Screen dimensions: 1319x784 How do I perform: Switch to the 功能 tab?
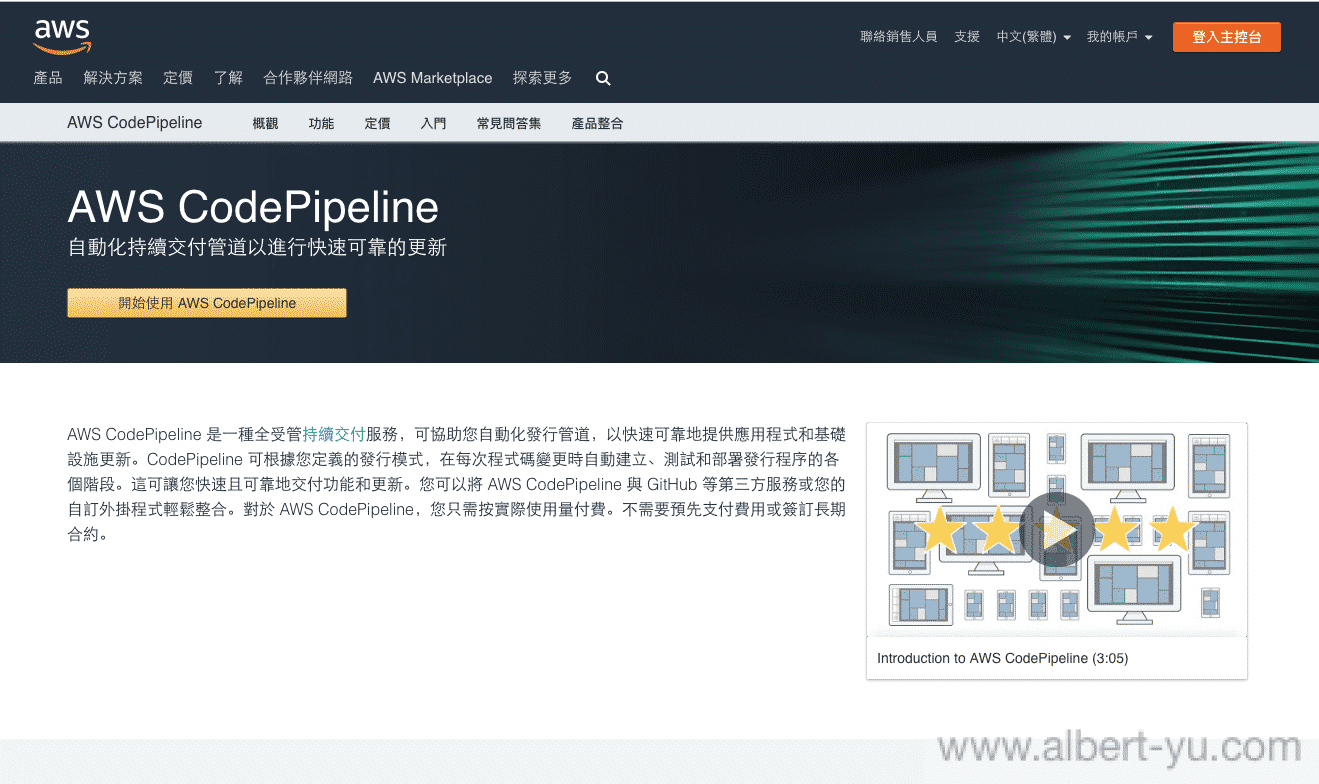pos(322,124)
